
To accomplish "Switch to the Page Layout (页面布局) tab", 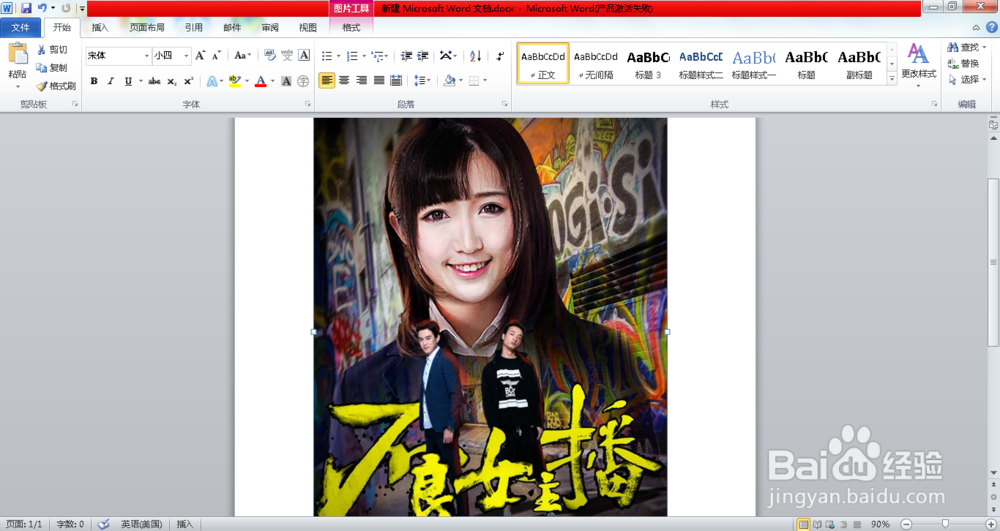I will (147, 27).
